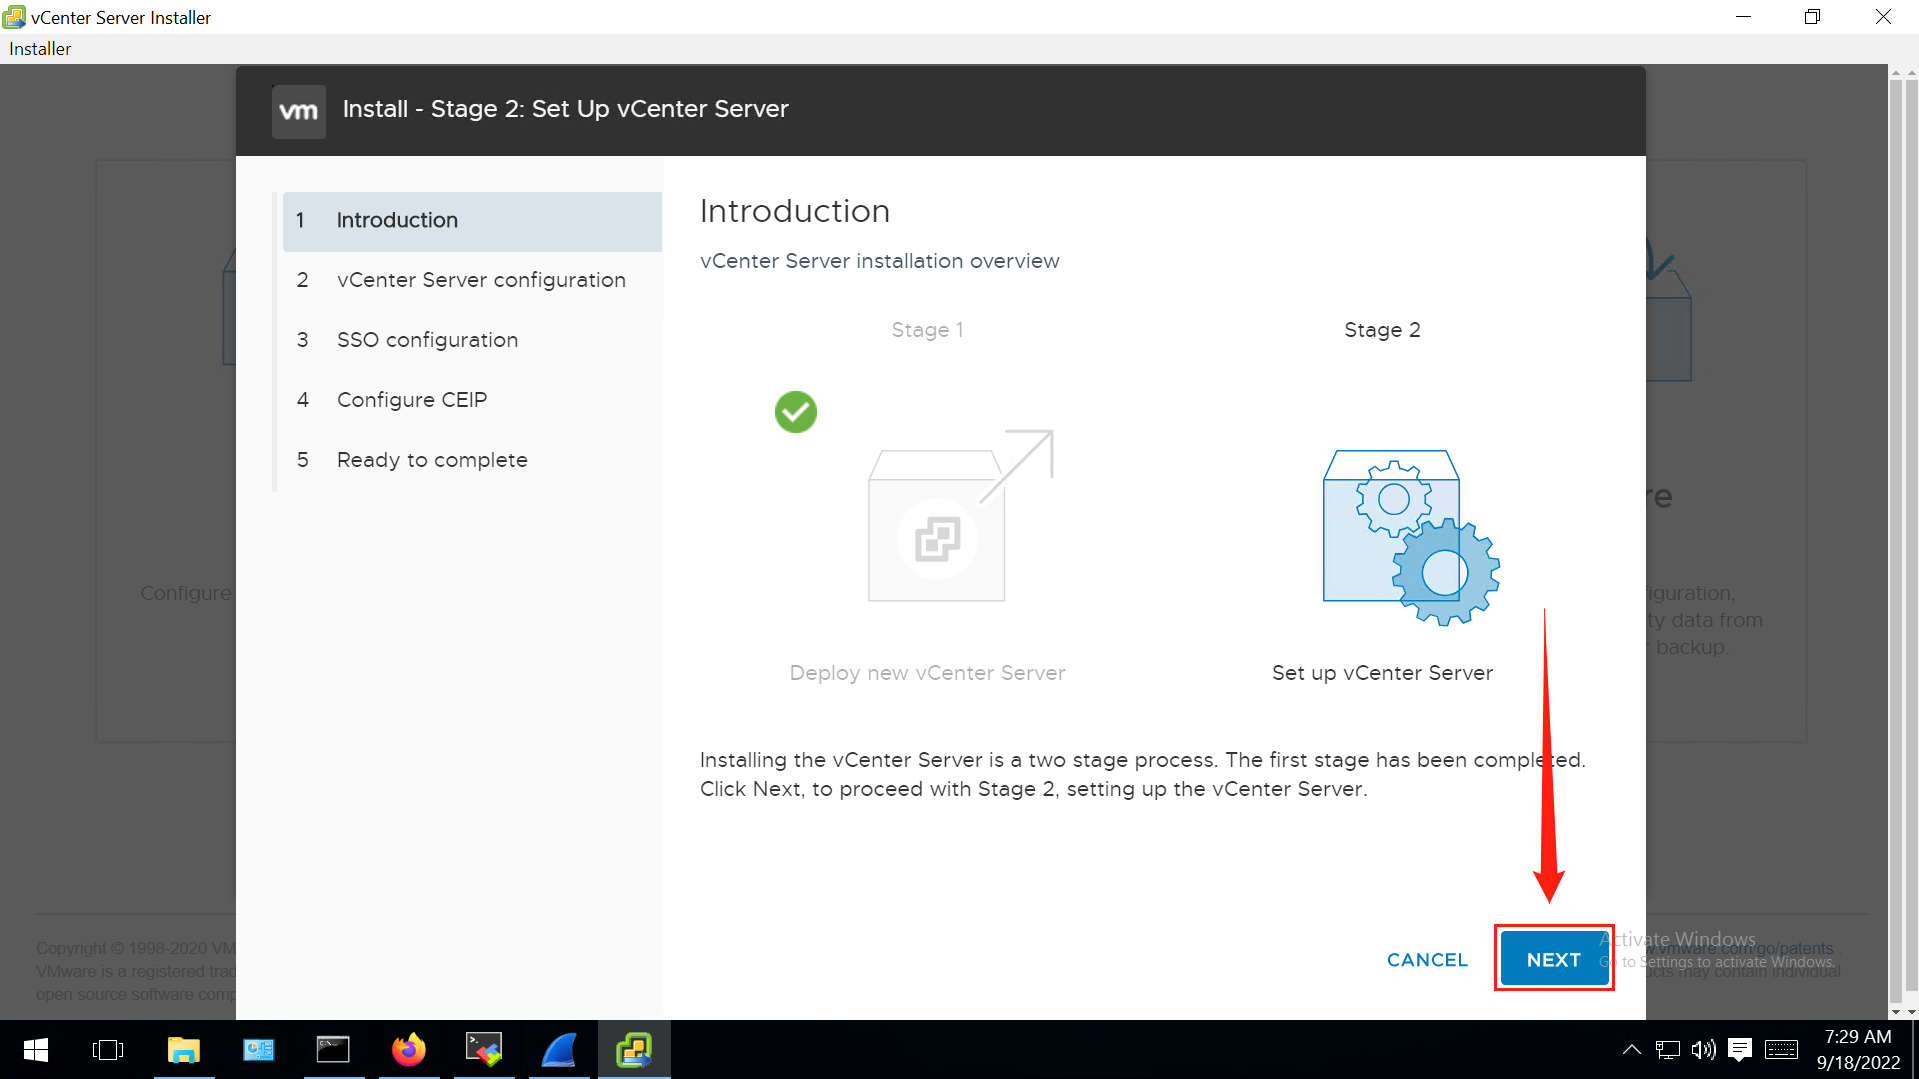Open Server Manager from the taskbar

(259, 1050)
